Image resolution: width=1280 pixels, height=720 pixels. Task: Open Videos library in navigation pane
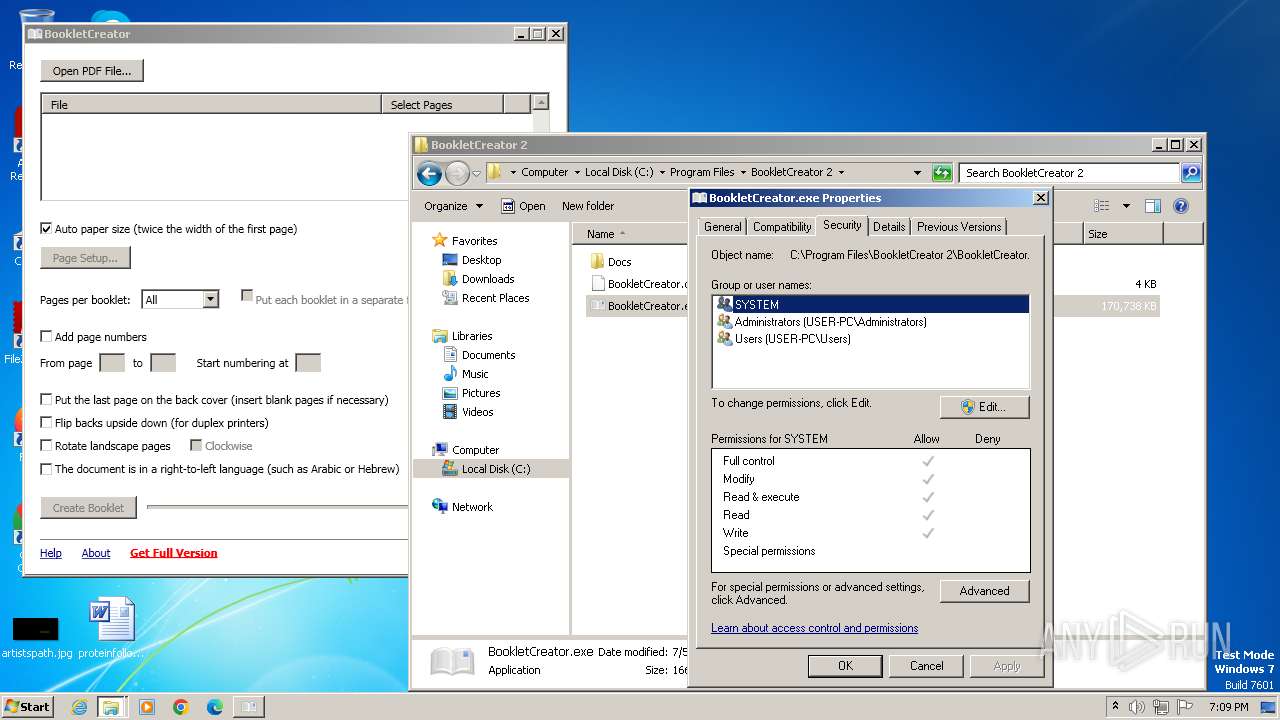click(468, 412)
